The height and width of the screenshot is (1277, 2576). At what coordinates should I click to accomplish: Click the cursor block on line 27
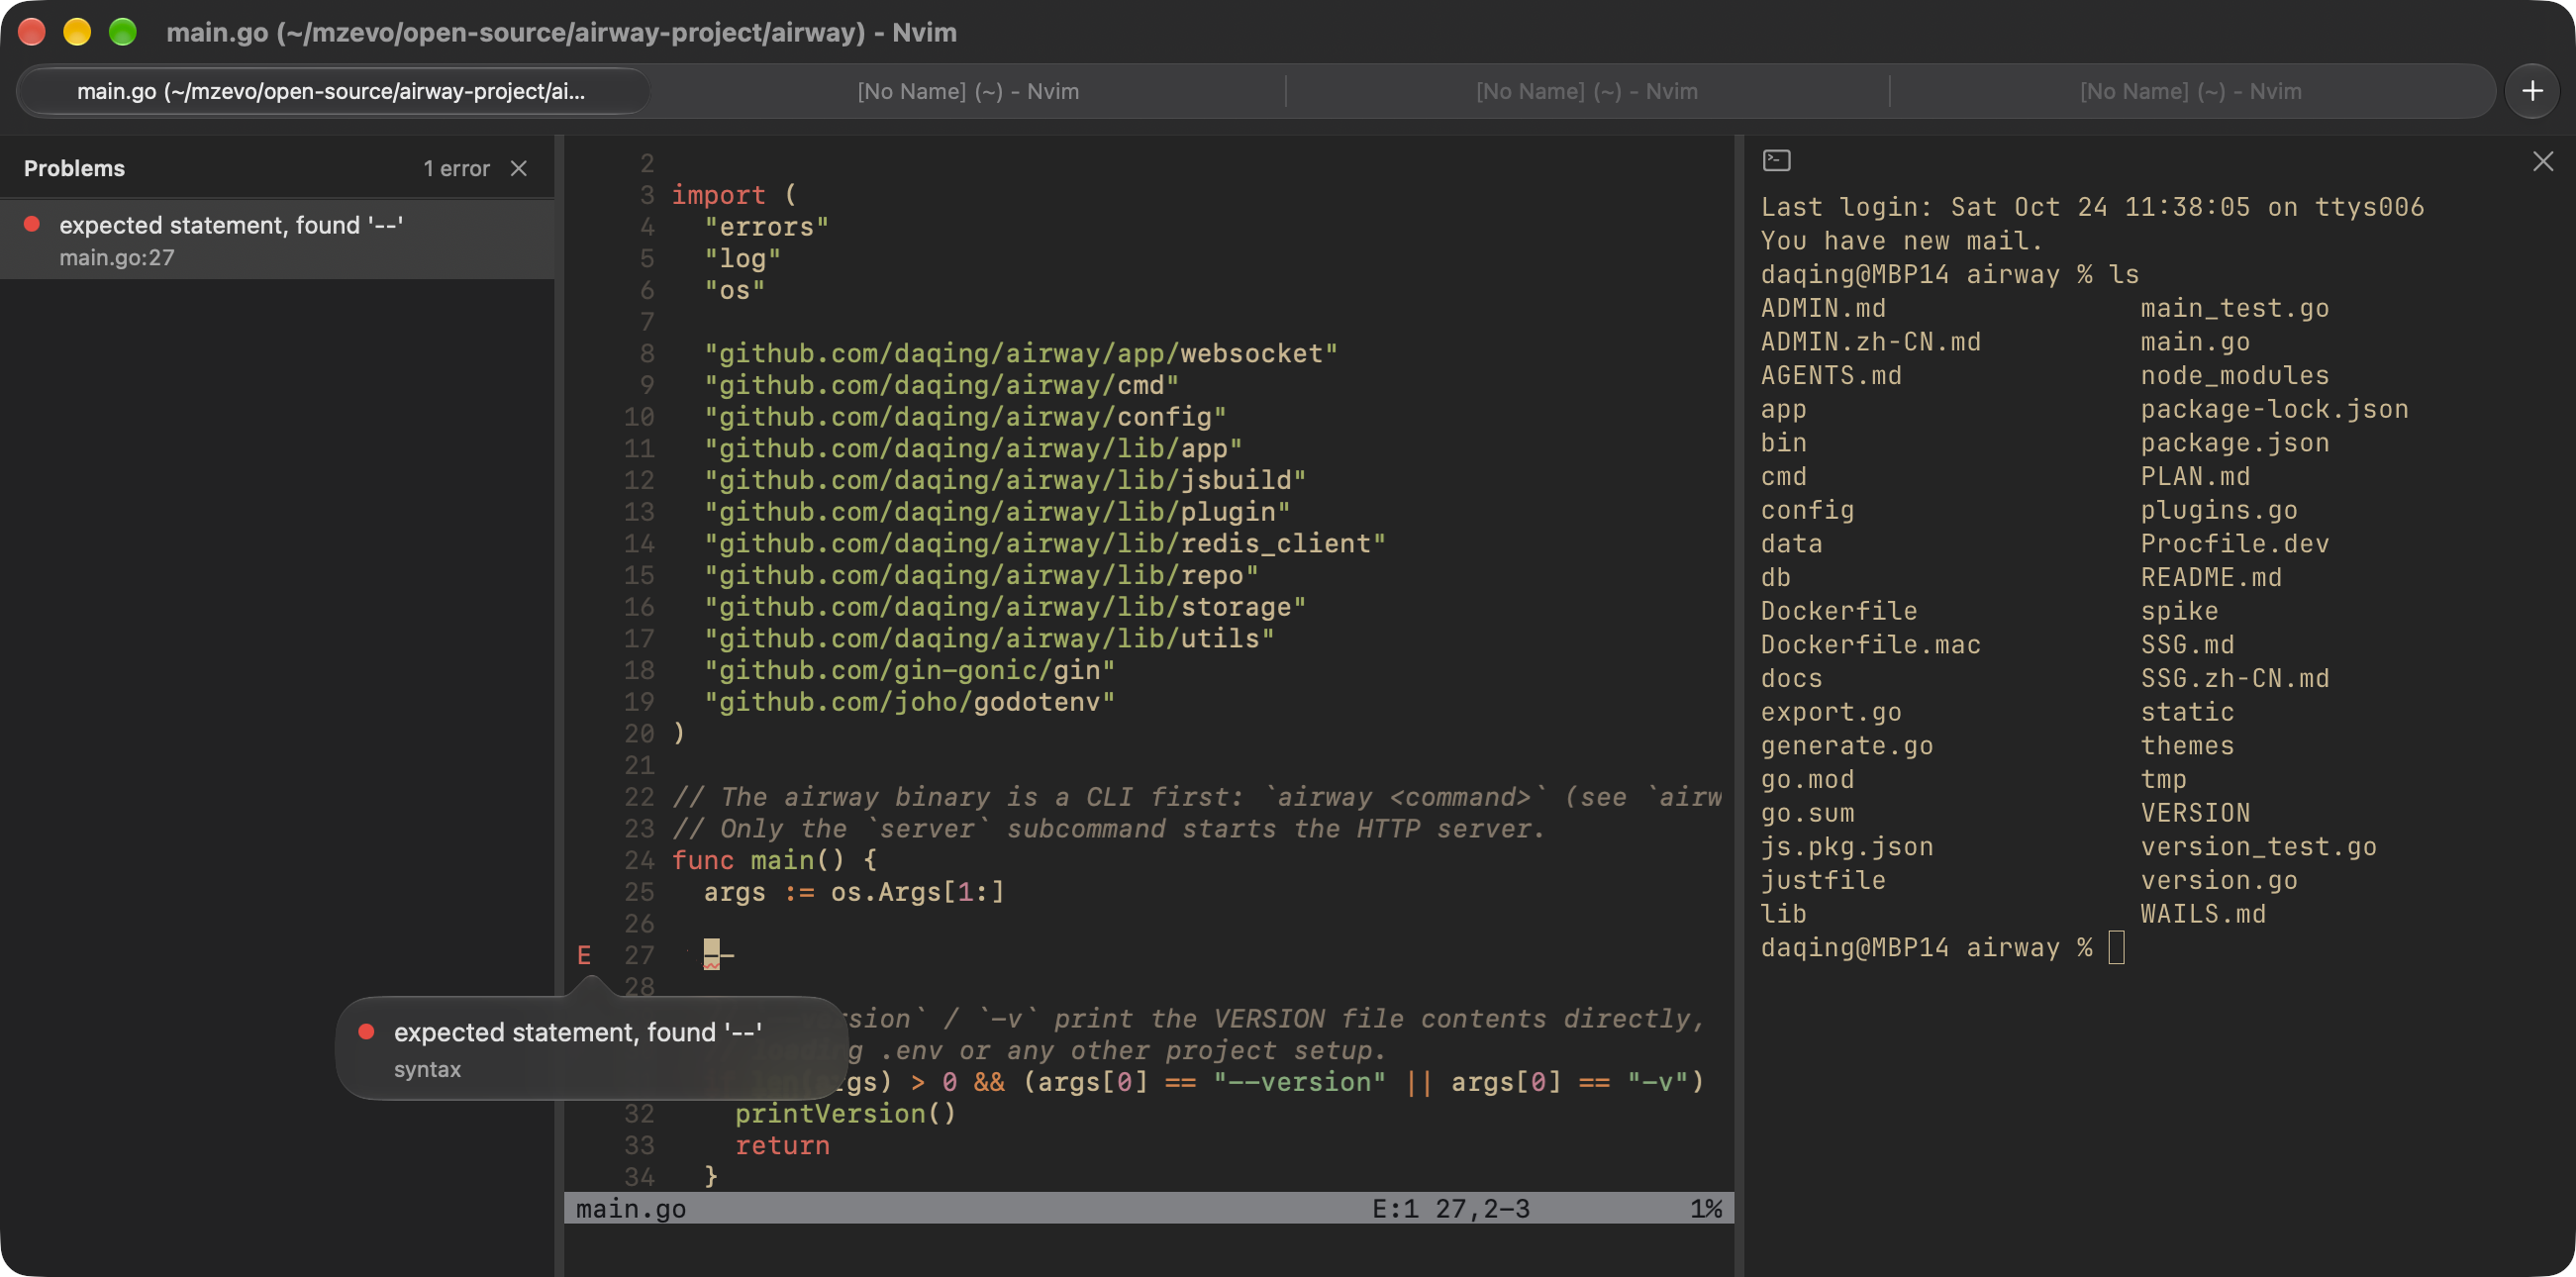click(x=711, y=955)
